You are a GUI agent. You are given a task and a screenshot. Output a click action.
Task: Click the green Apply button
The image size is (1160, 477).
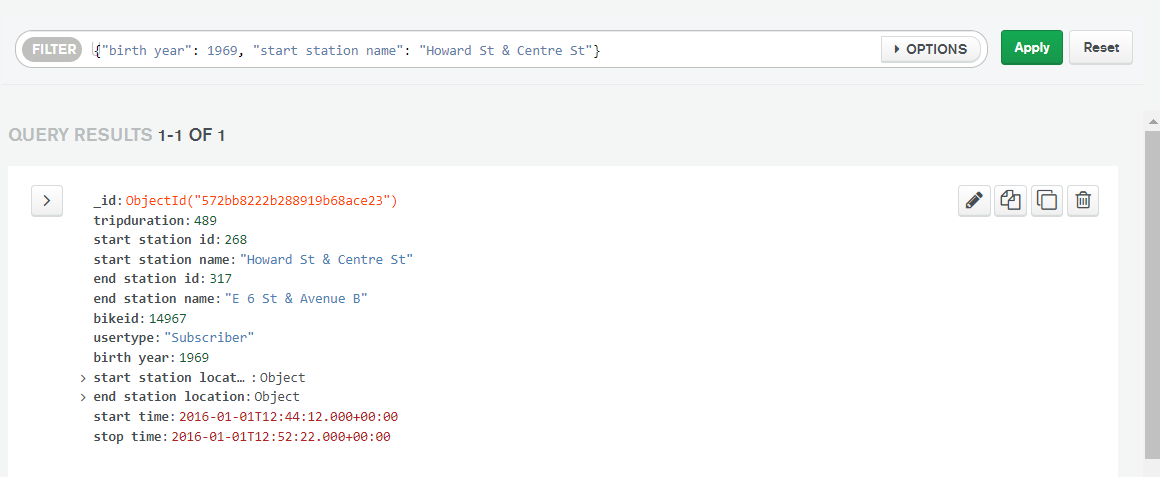click(x=1031, y=47)
